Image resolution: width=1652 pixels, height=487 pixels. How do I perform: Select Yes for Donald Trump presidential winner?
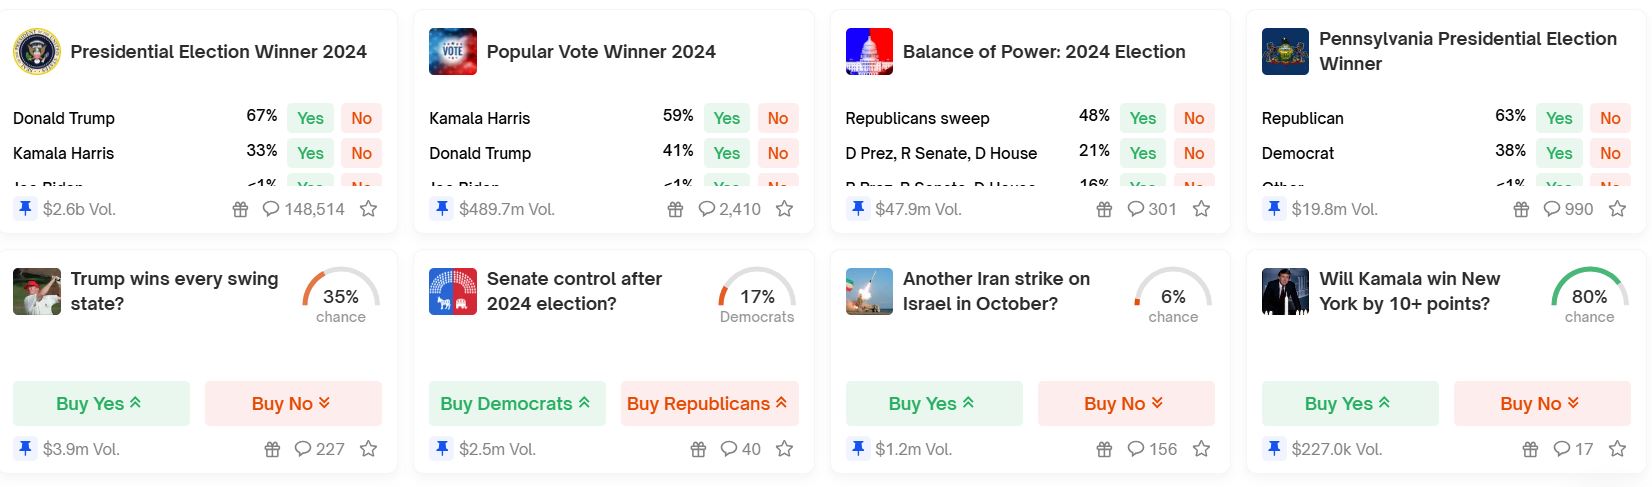tap(310, 118)
